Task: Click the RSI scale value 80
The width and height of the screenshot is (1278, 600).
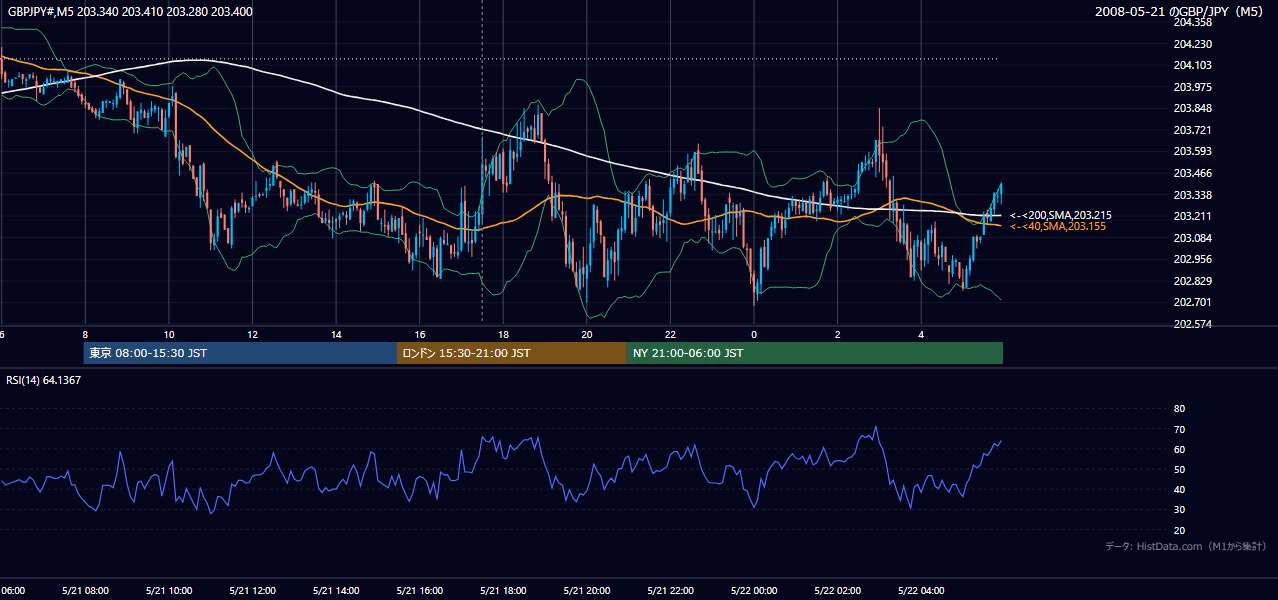Action: (1179, 409)
